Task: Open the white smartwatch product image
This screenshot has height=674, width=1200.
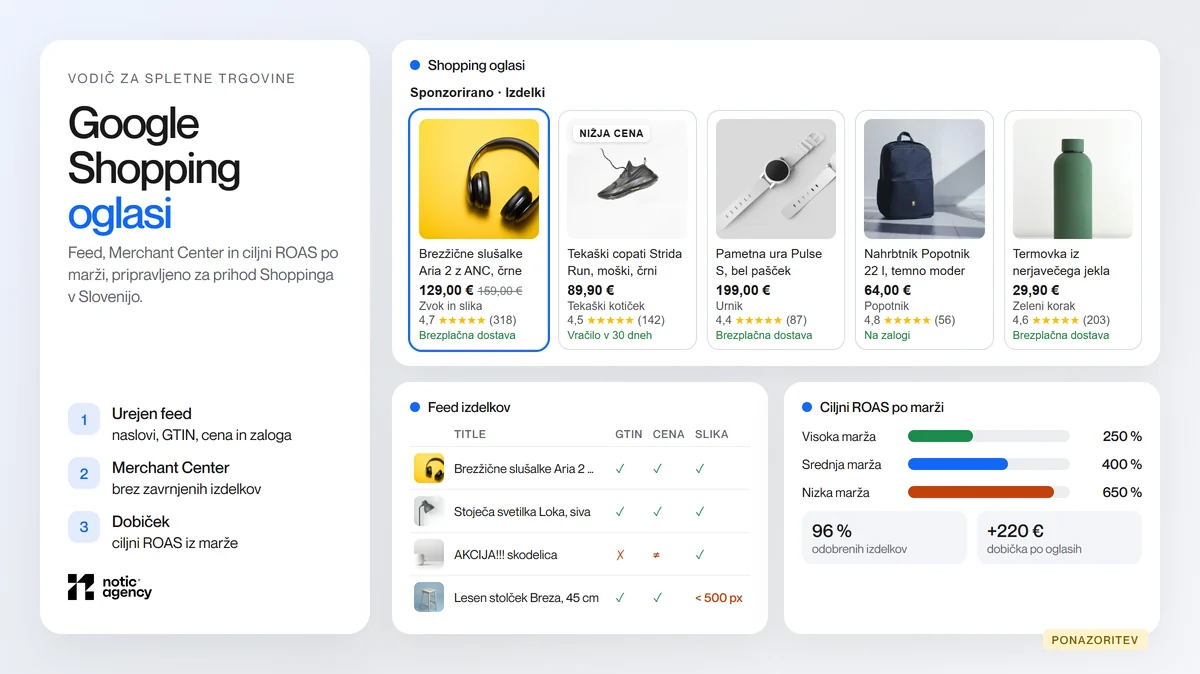Action: [776, 179]
